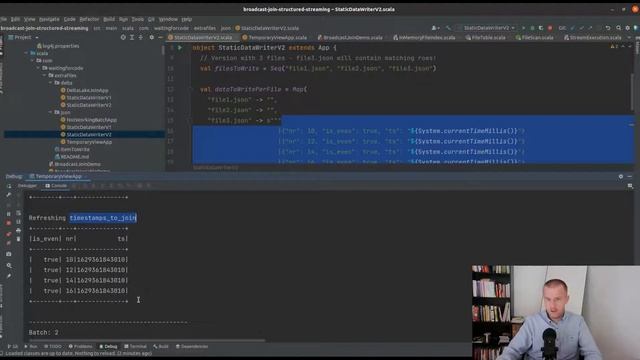Image resolution: width=640 pixels, height=360 pixels.
Task: Open the Run tool window button
Action: click(31, 347)
